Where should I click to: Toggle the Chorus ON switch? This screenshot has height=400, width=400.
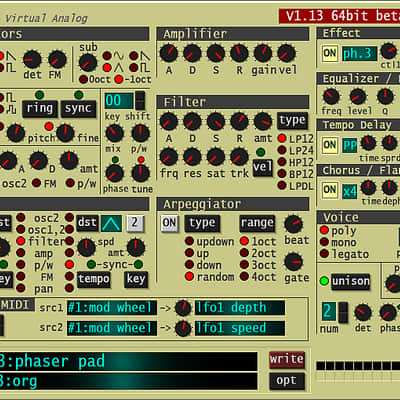330,190
